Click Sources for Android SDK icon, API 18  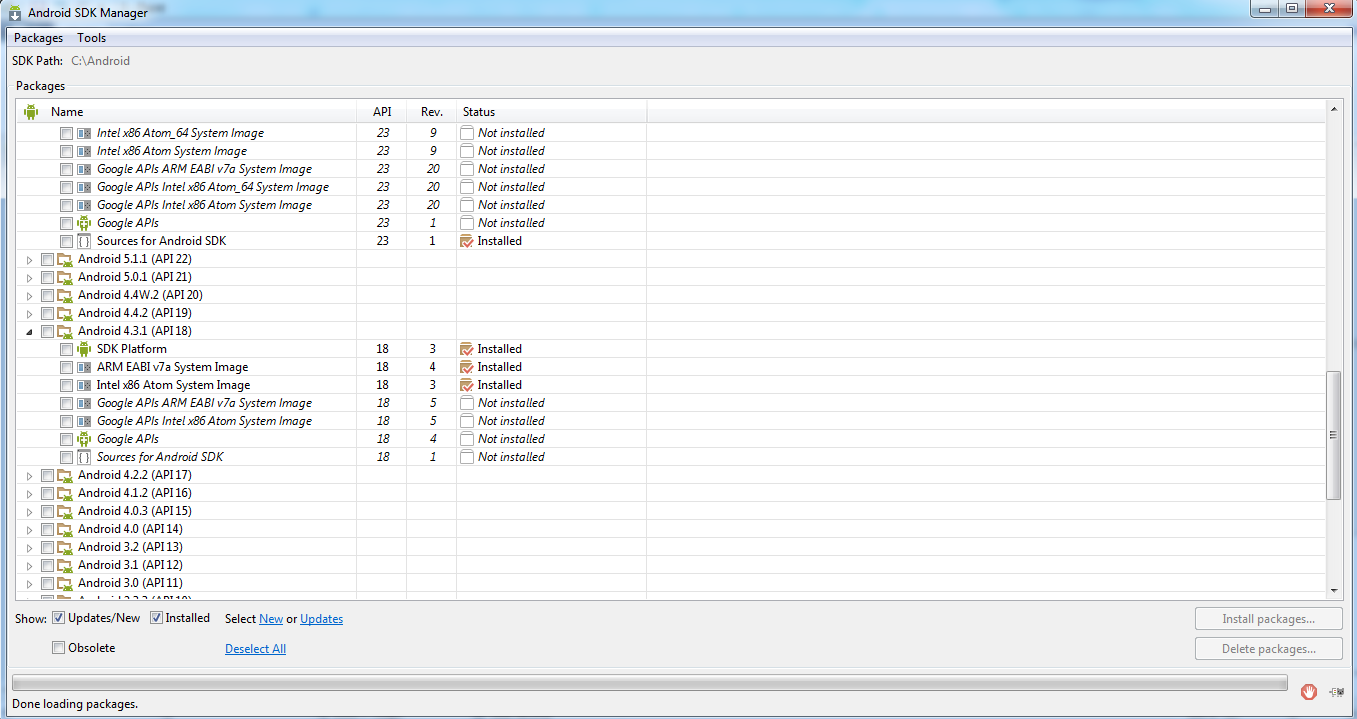coord(84,457)
